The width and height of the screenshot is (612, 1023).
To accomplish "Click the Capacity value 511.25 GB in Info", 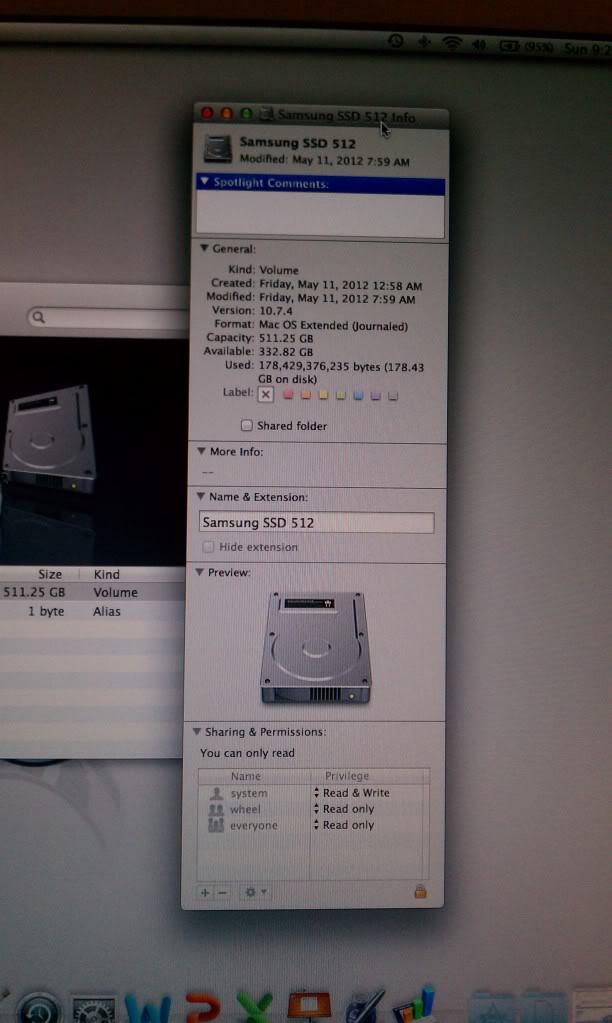I will pyautogui.click(x=286, y=338).
